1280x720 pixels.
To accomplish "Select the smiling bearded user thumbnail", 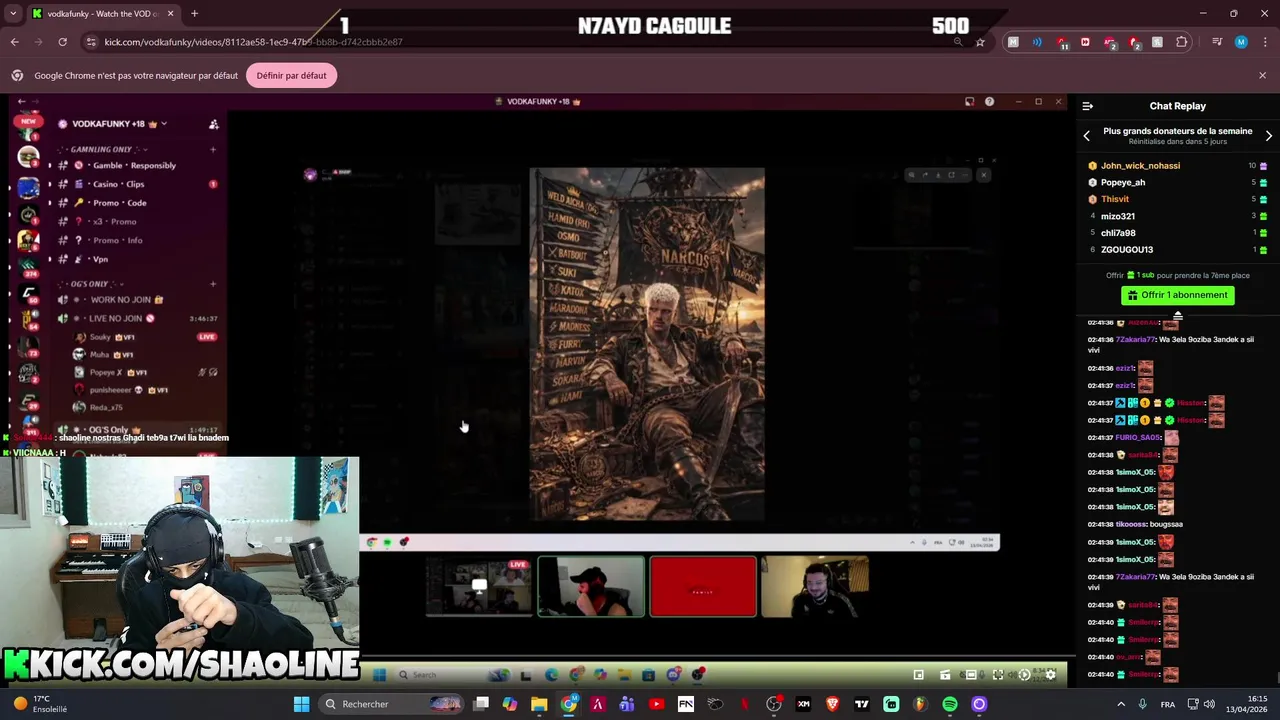I will 815,587.
